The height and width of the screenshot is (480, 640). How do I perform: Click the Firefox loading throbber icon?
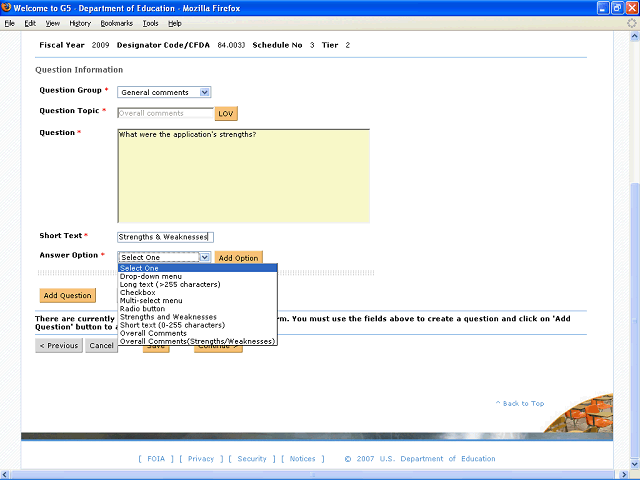632,23
